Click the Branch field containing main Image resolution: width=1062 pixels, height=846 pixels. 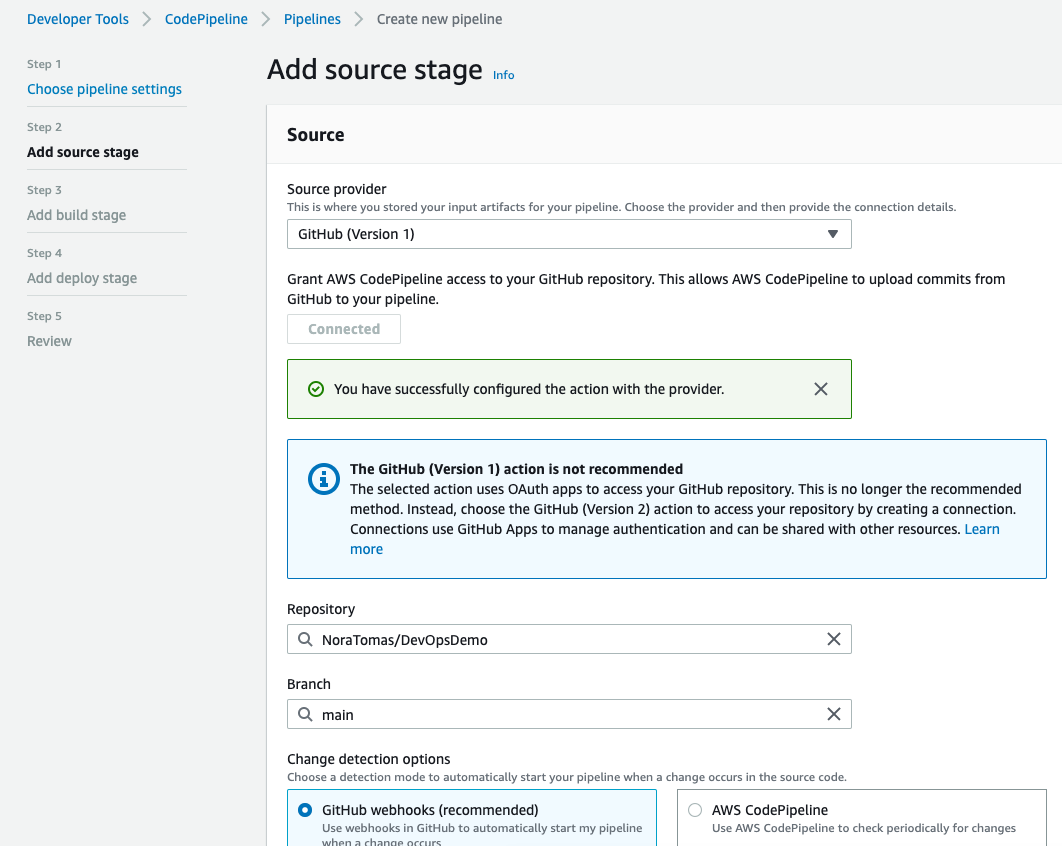click(569, 714)
